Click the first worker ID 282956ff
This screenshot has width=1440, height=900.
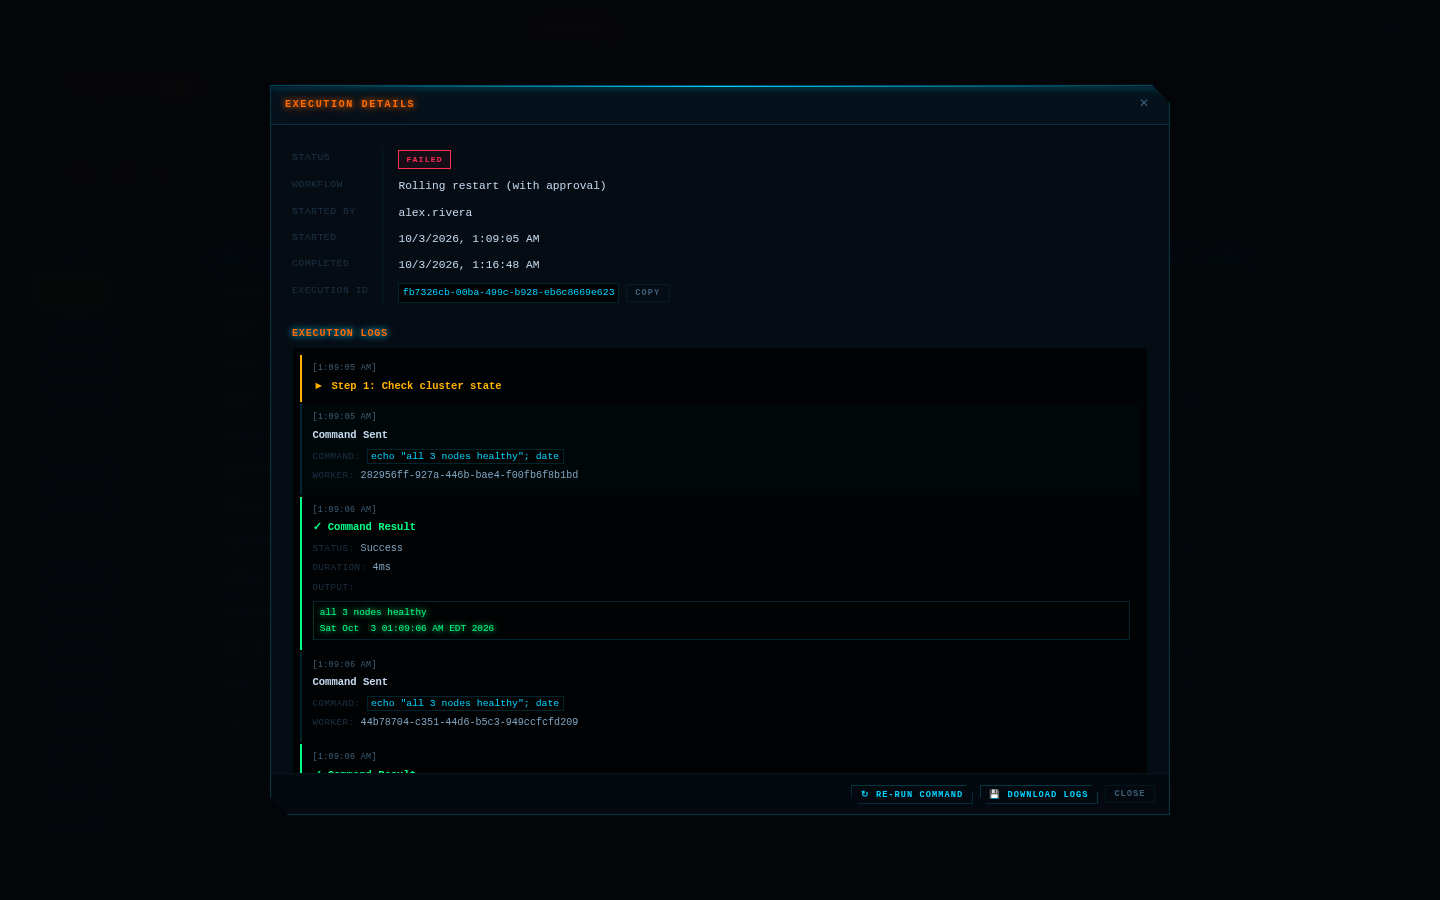click(x=469, y=475)
